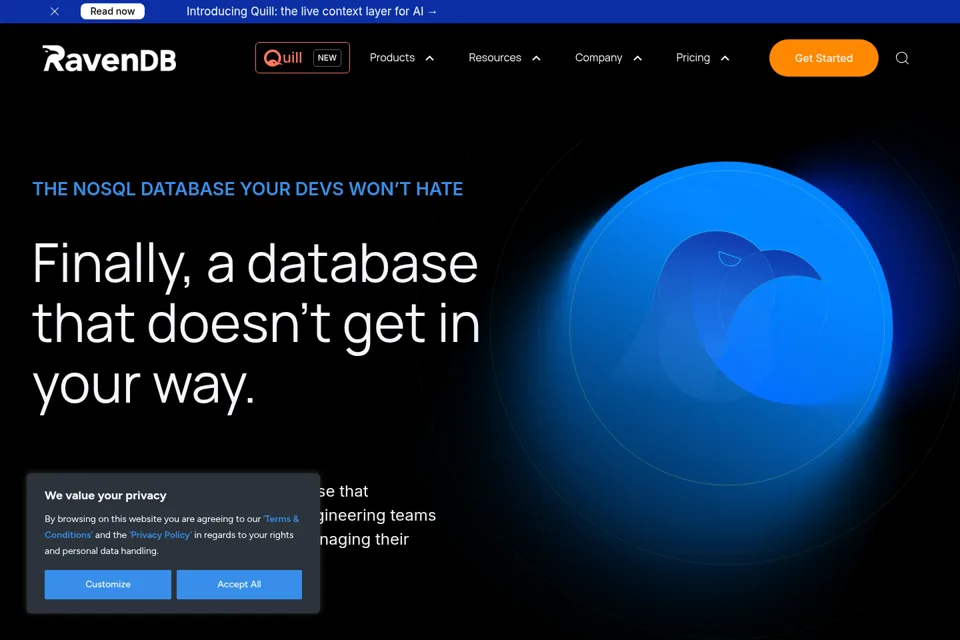Click the orange Get Started button
This screenshot has width=960, height=640.
coord(823,58)
